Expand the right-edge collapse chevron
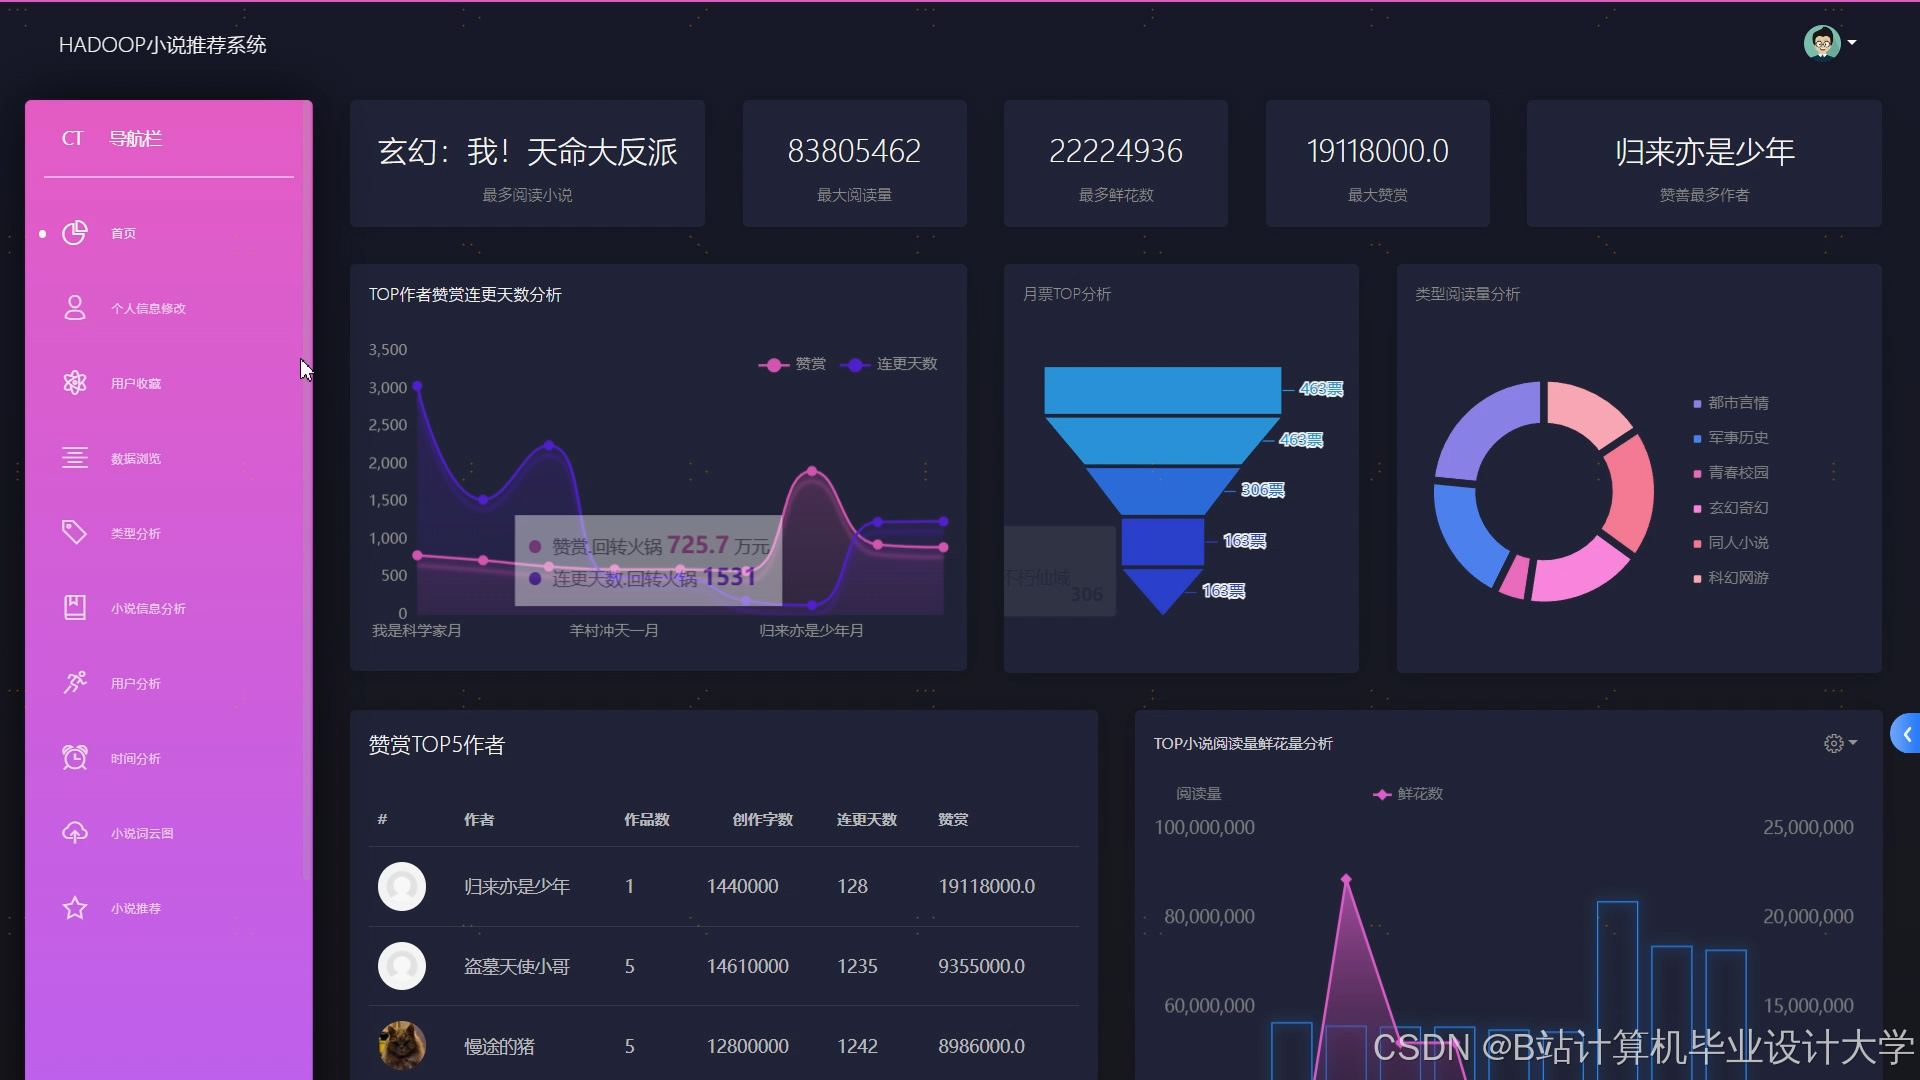 pyautogui.click(x=1907, y=733)
